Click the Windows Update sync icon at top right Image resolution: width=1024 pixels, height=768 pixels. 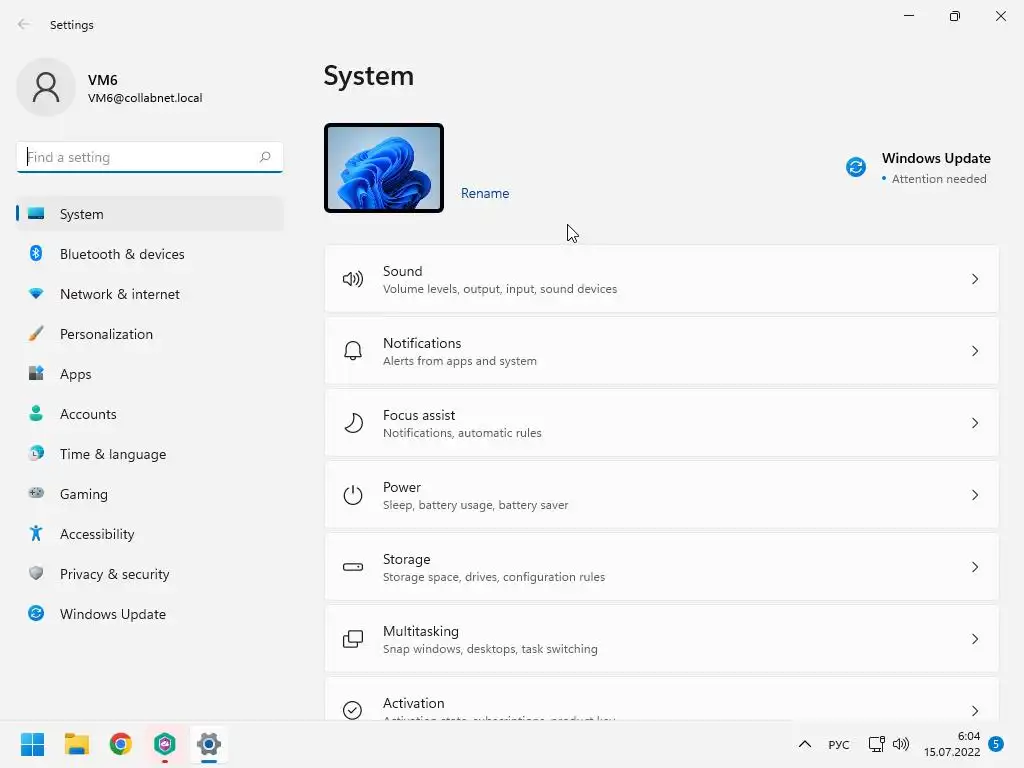(856, 167)
